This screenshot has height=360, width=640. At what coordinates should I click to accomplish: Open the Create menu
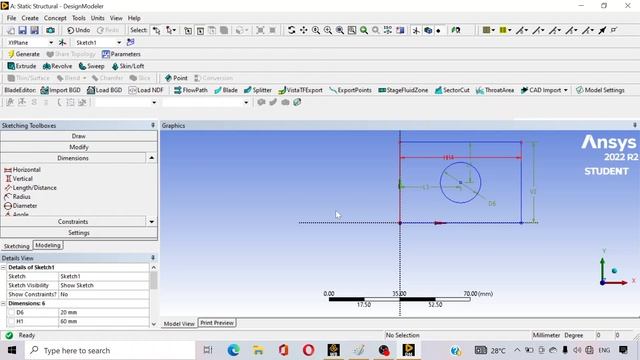click(x=30, y=18)
